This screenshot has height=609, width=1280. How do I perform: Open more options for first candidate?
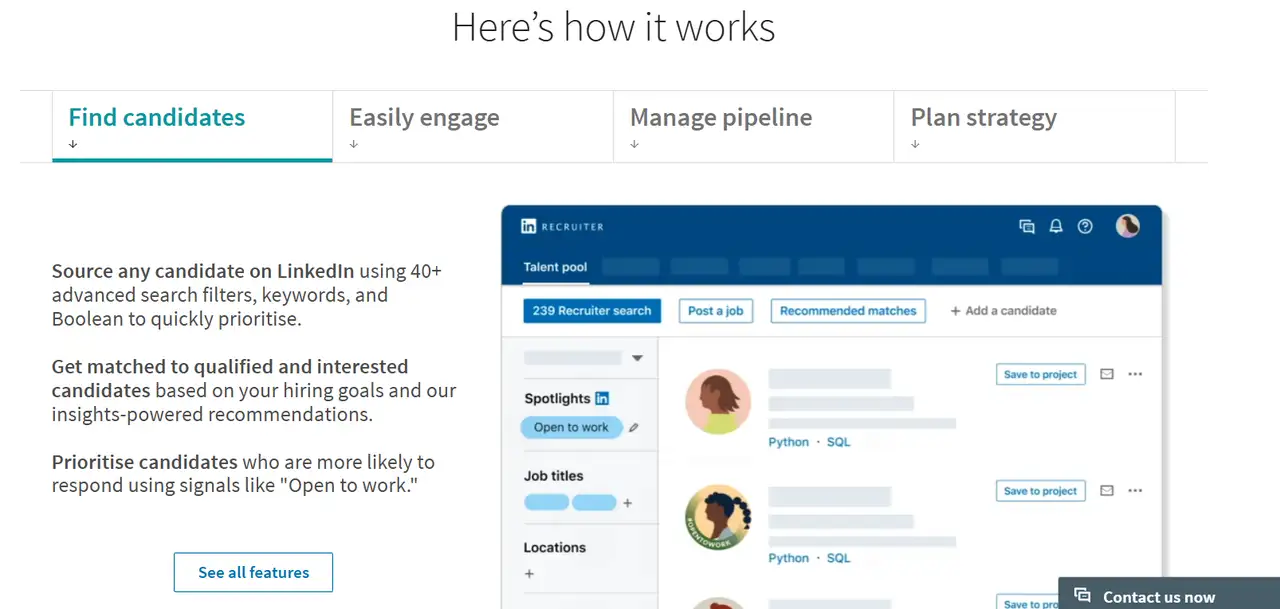[1135, 374]
